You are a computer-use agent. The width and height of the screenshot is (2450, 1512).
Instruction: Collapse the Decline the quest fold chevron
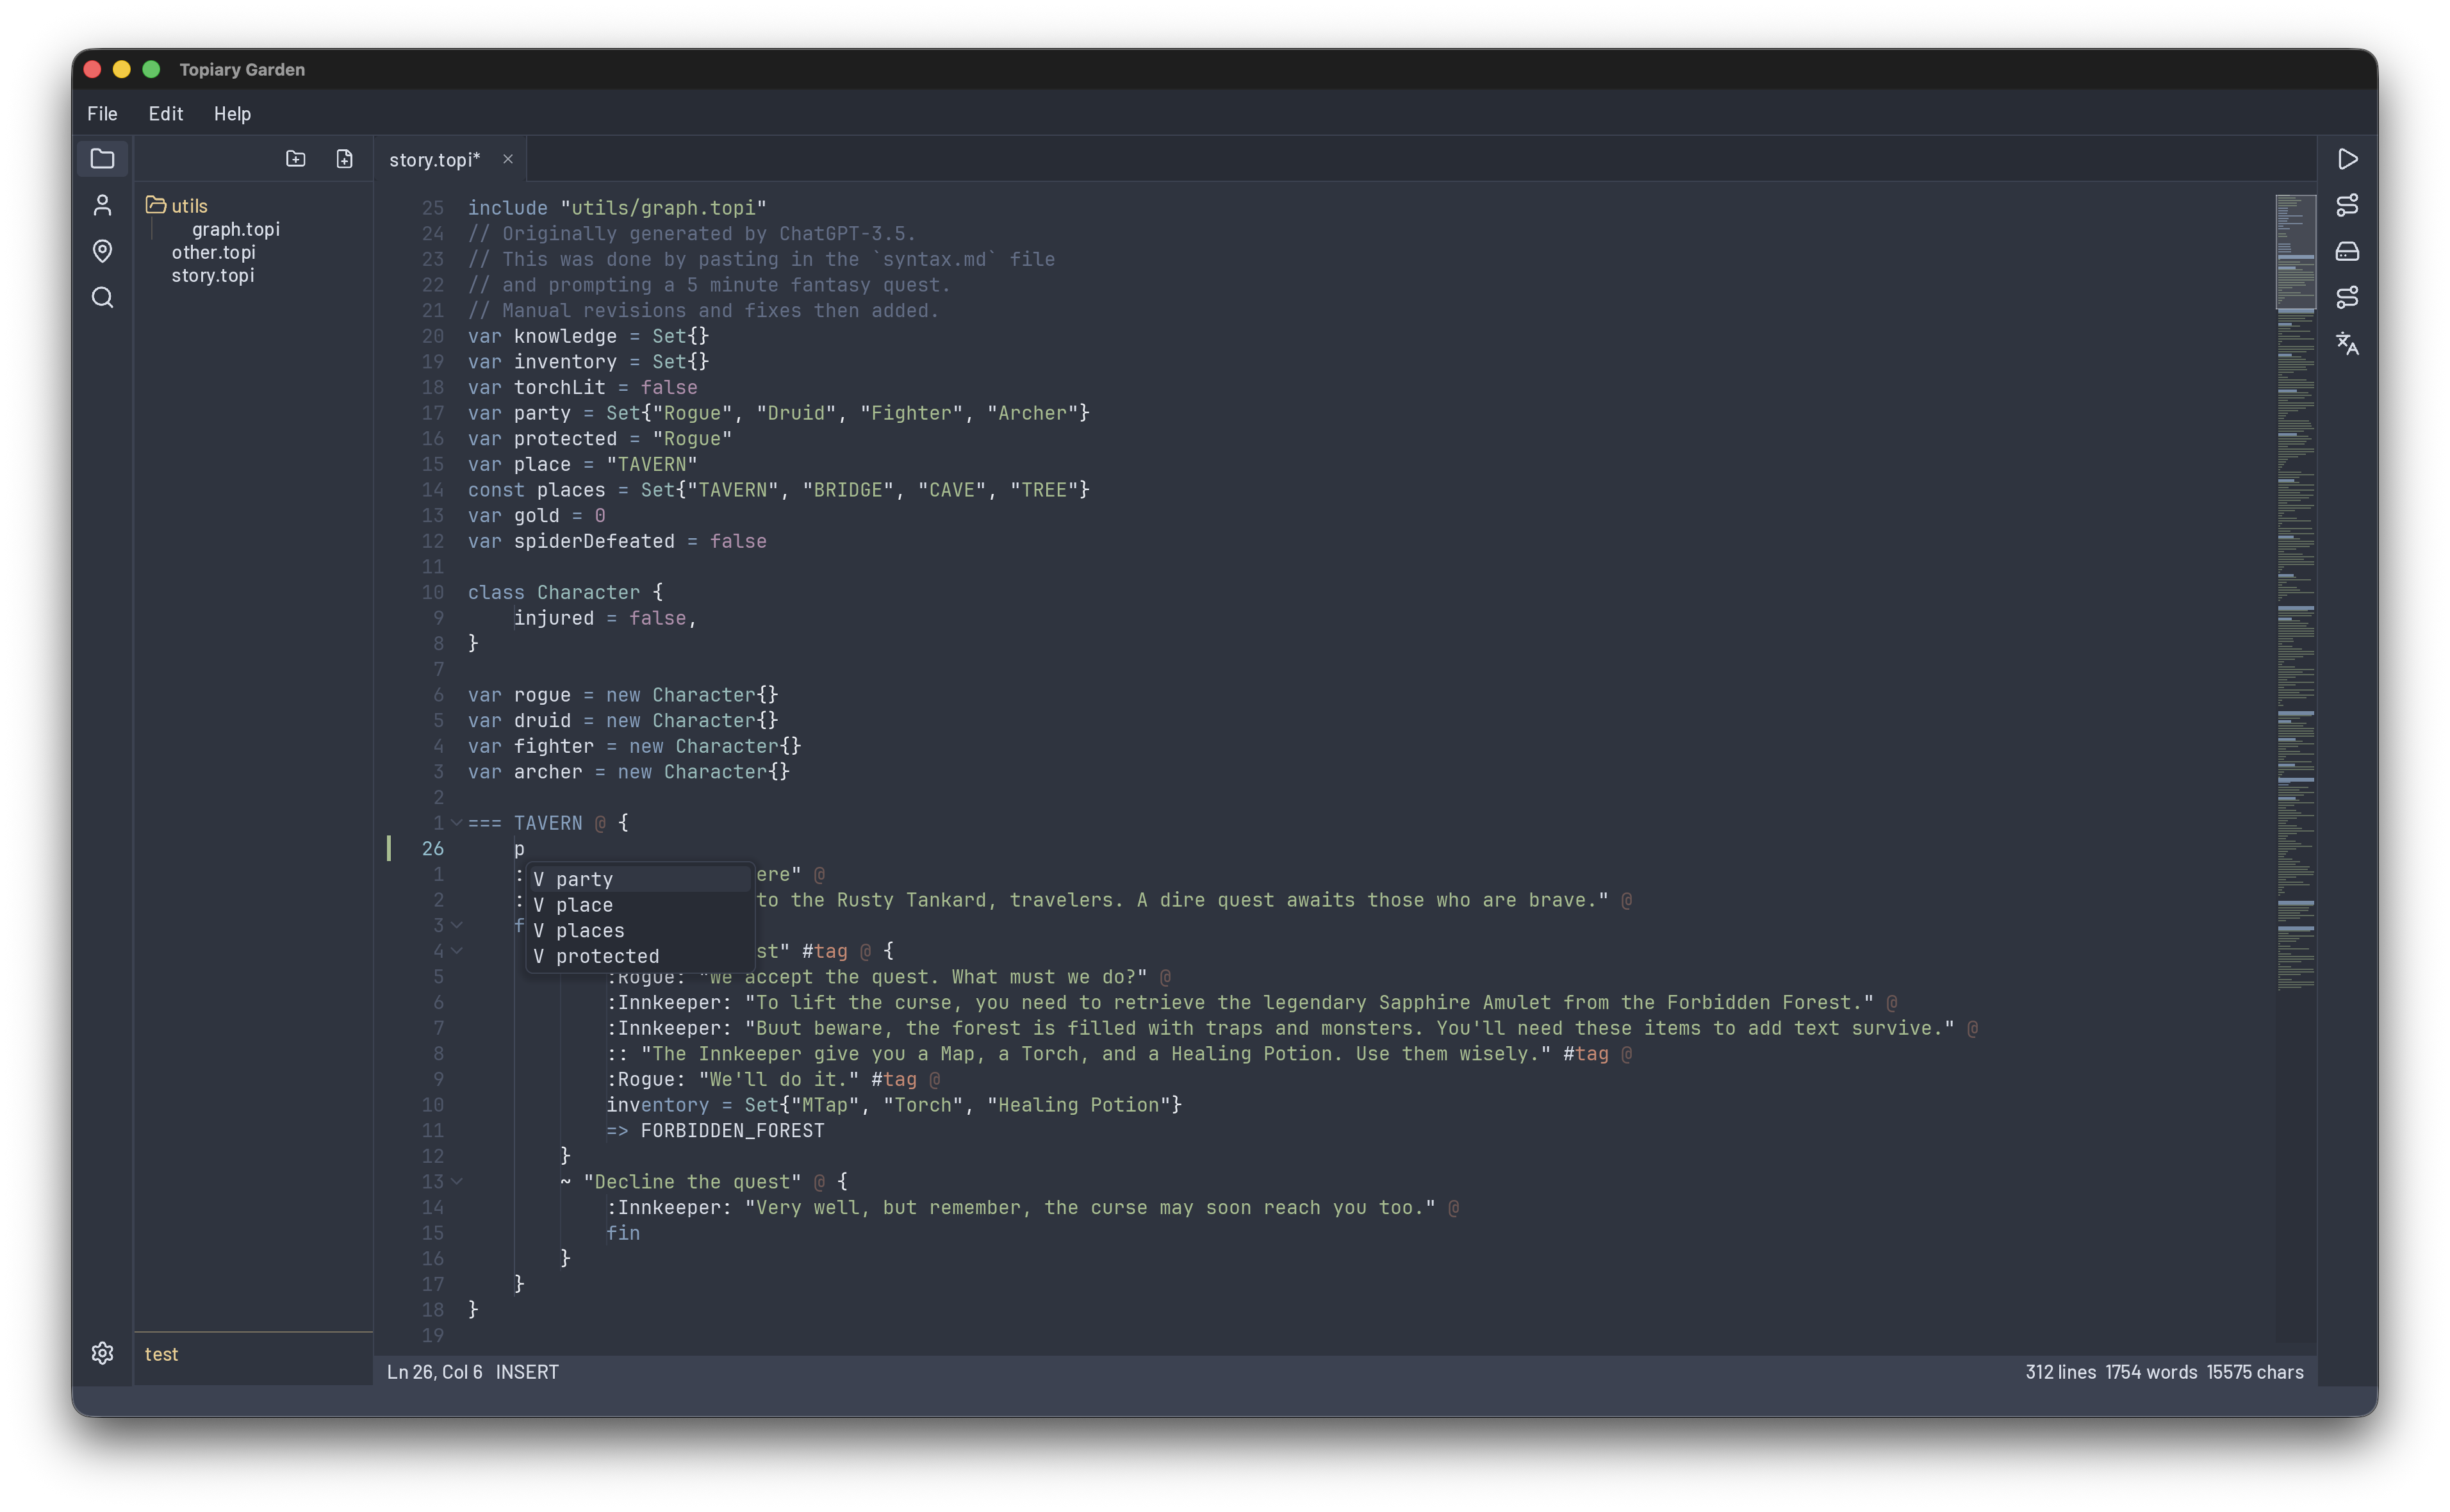(x=457, y=1182)
